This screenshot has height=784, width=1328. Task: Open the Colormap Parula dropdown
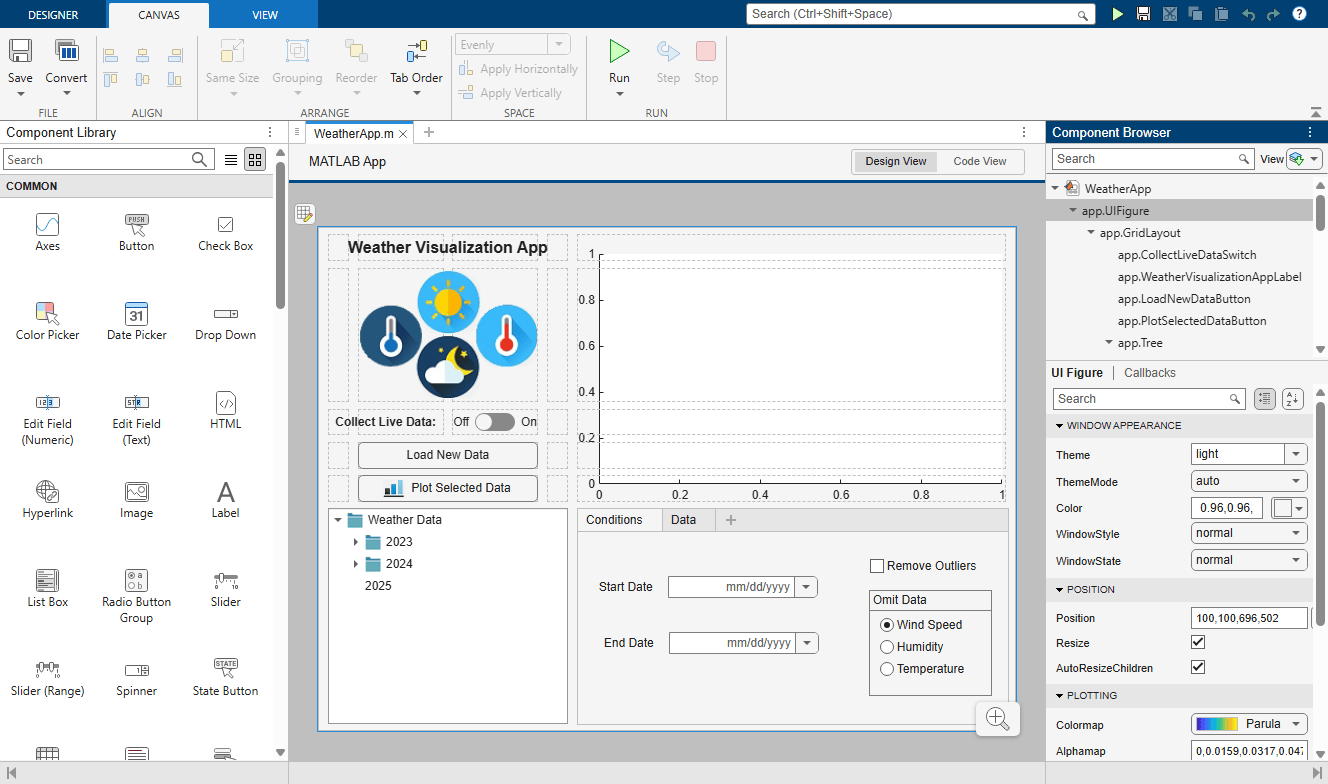(1250, 724)
